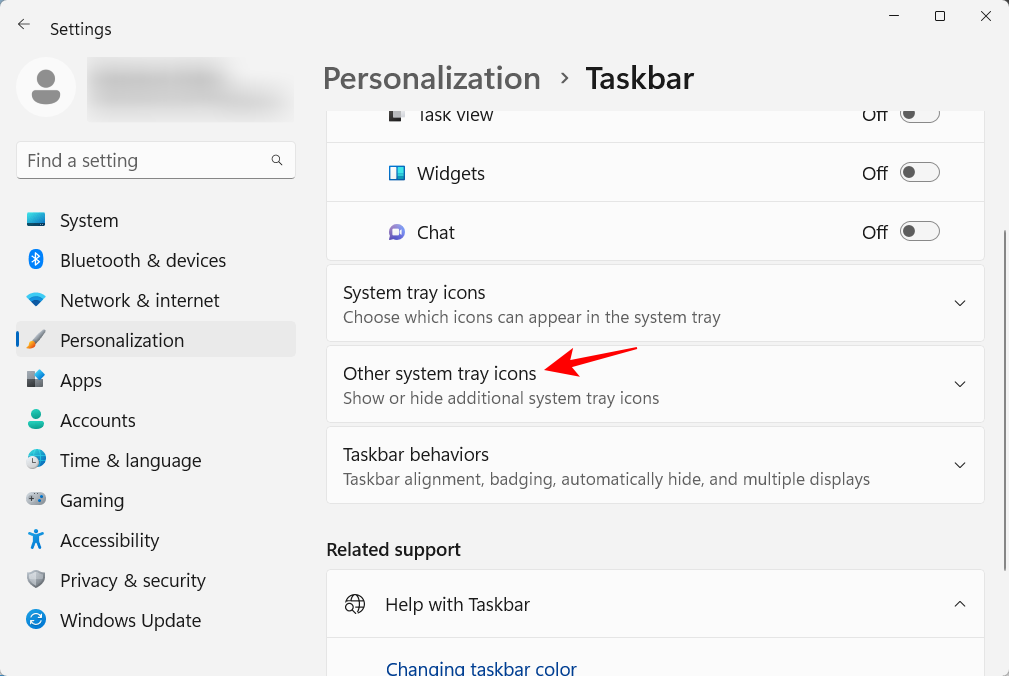Click the Windows Update refresh icon

click(x=36, y=620)
